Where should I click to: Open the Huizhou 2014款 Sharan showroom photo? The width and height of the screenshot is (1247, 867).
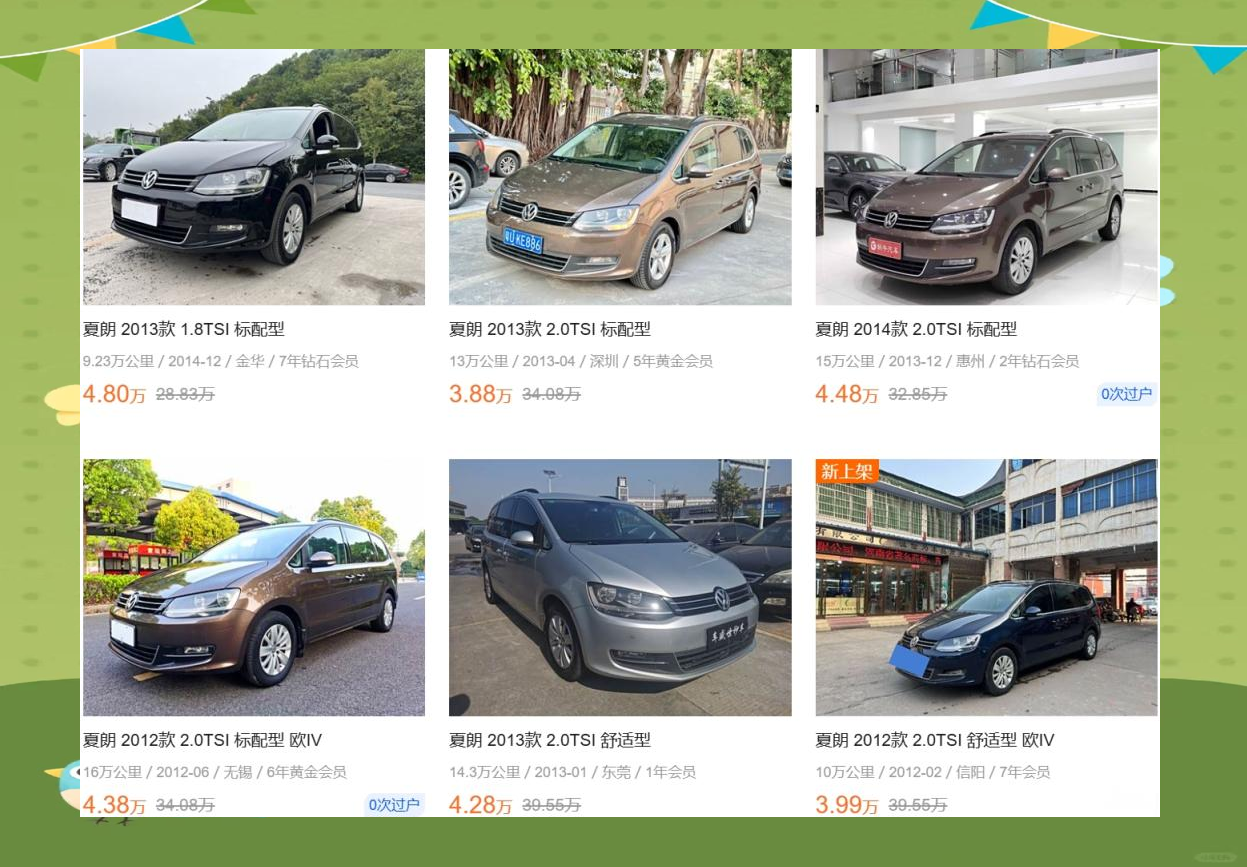point(987,177)
